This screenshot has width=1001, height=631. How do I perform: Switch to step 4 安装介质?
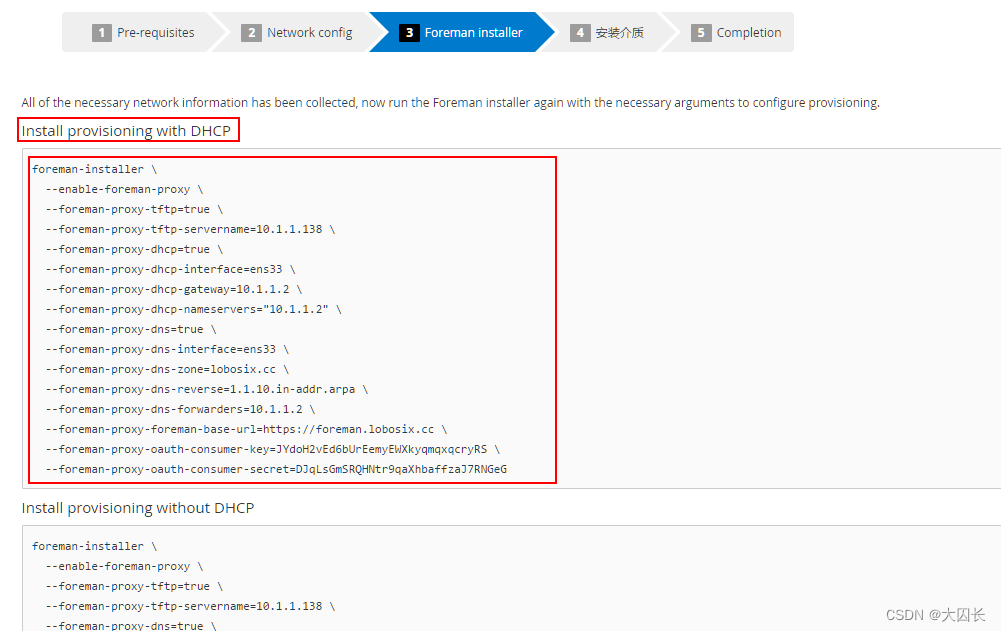pyautogui.click(x=607, y=33)
